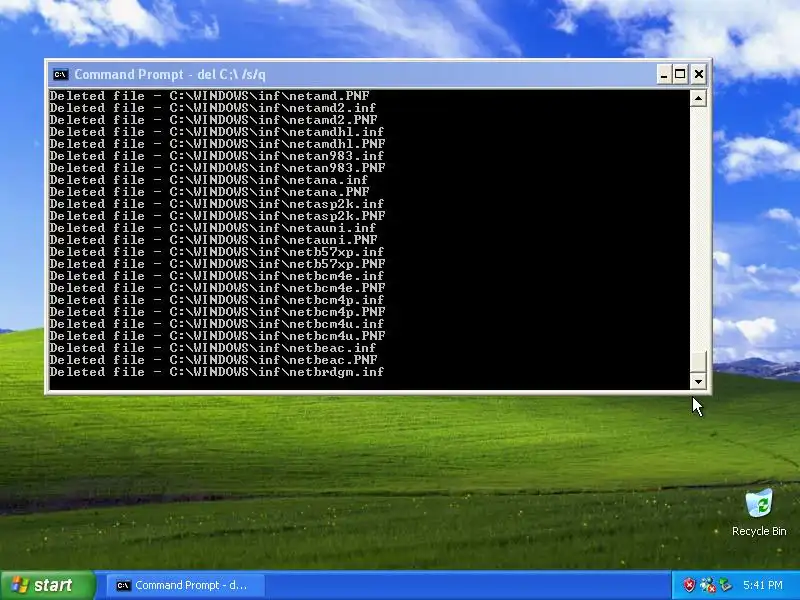The height and width of the screenshot is (600, 800).
Task: Click the line ending with netauni.PNF
Action: tap(213, 240)
